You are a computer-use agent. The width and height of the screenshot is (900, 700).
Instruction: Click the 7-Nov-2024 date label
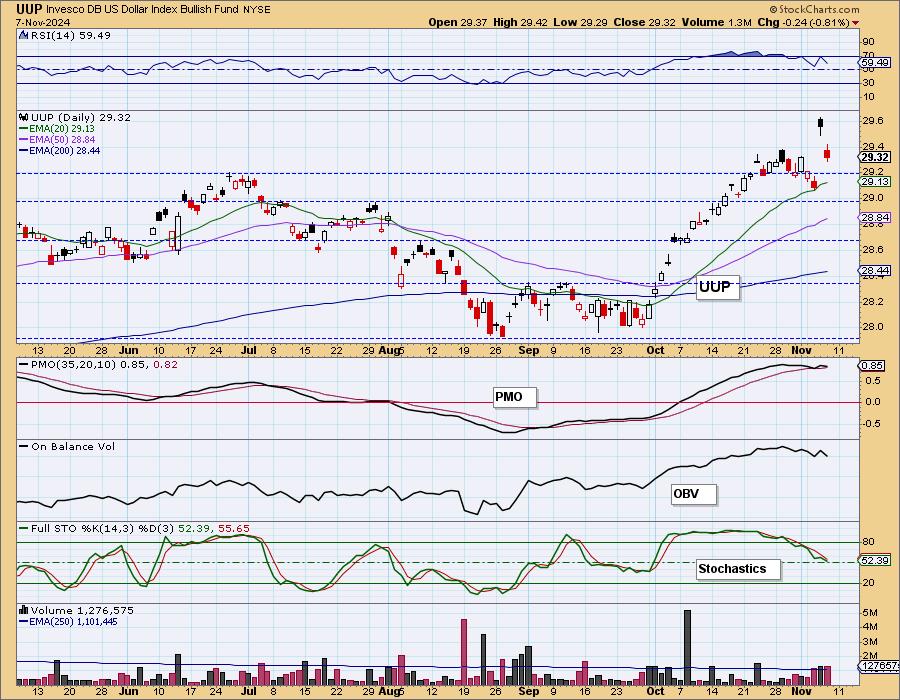[43, 22]
